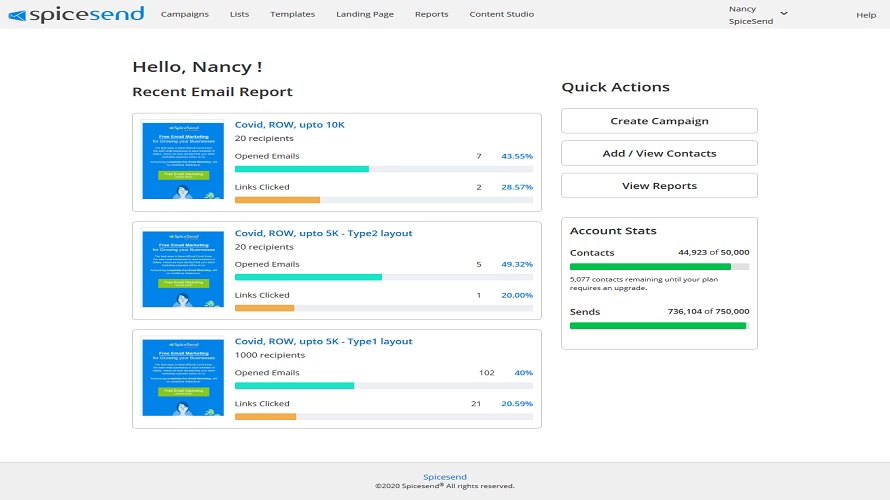Click the 28.57% links clicked rate

pos(517,187)
